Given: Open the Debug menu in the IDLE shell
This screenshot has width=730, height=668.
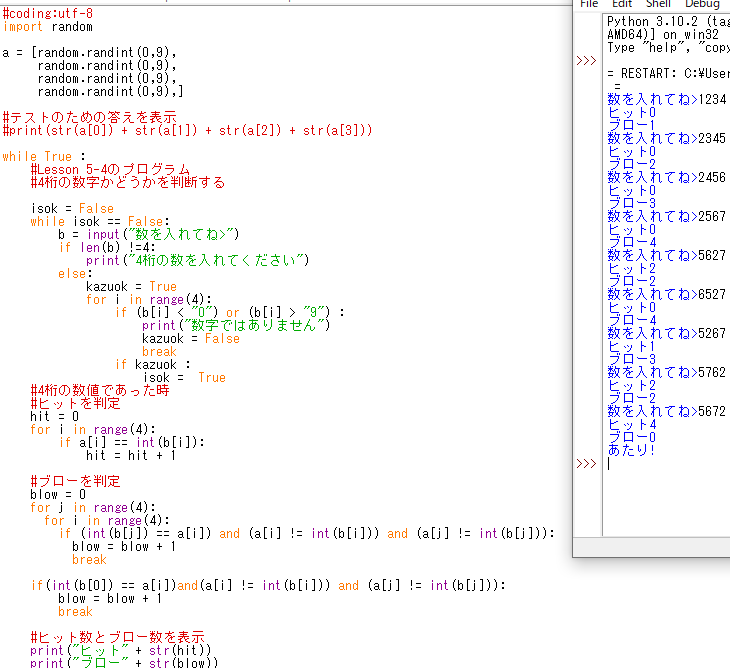Looking at the screenshot, I should pos(702,4).
